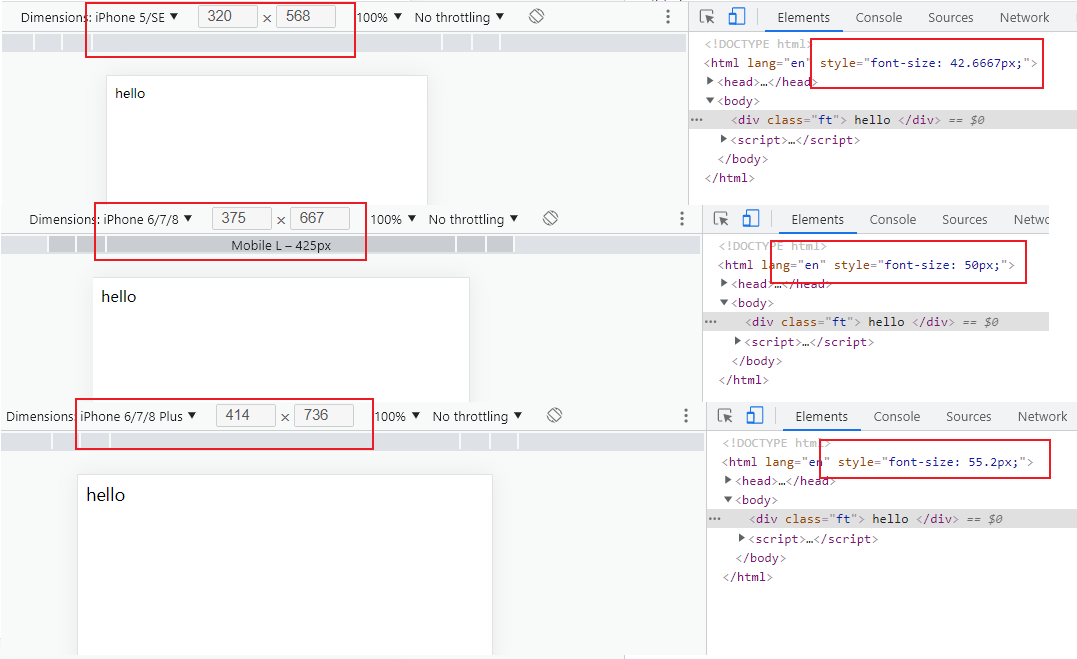Switch to Sources tab in the middle DevTools panel
The height and width of the screenshot is (659, 1077).
(964, 219)
